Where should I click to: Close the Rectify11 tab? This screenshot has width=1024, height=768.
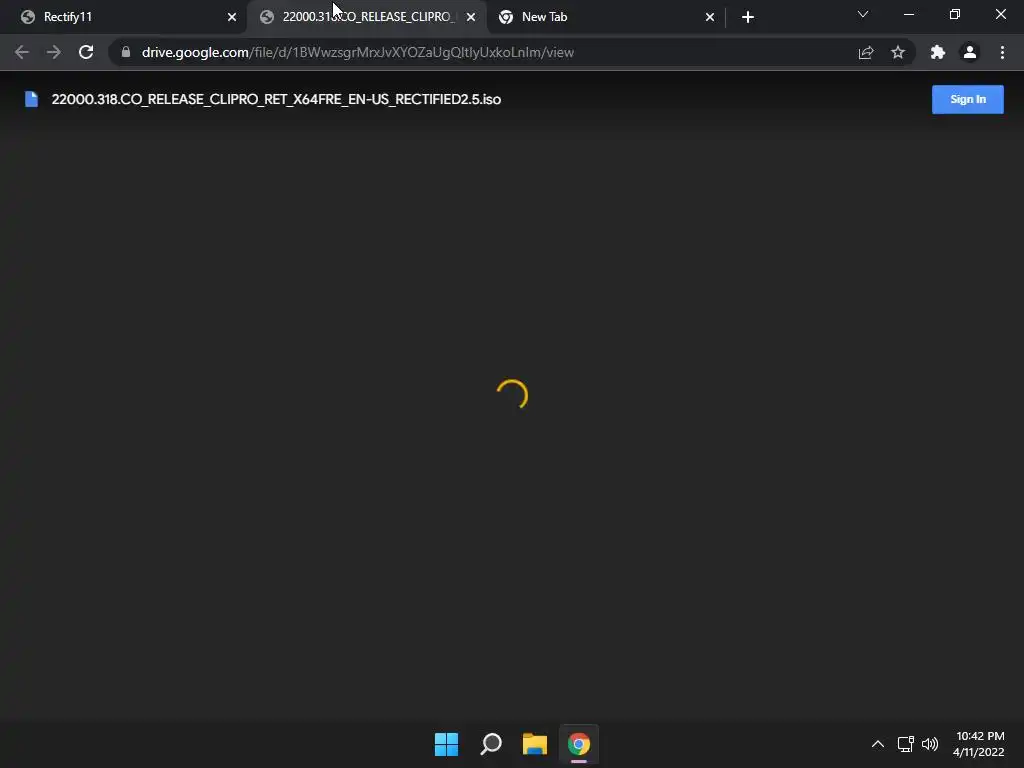click(232, 17)
